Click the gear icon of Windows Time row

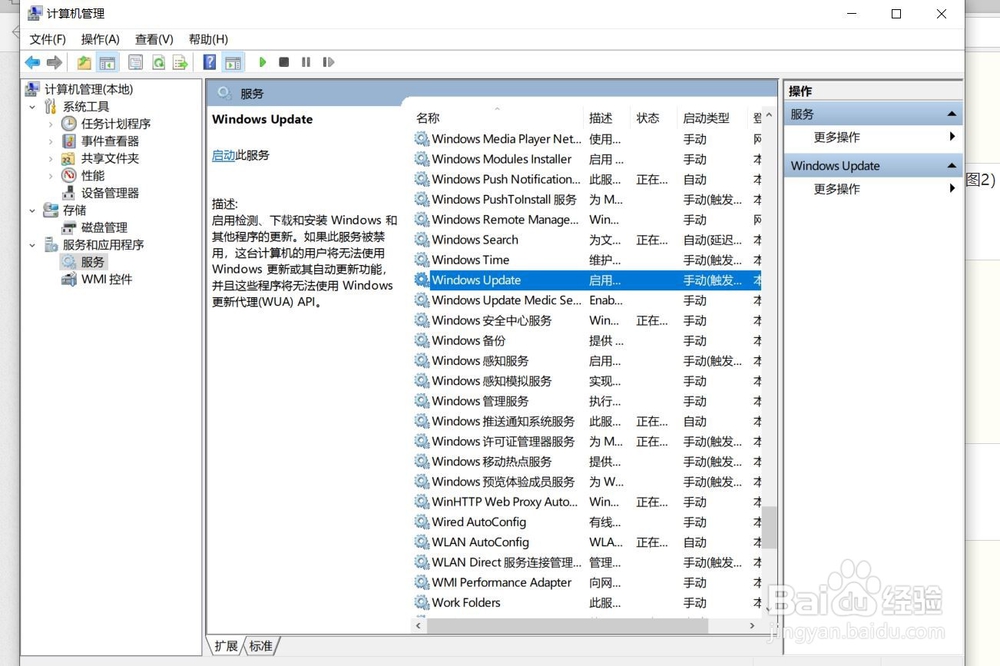click(422, 260)
